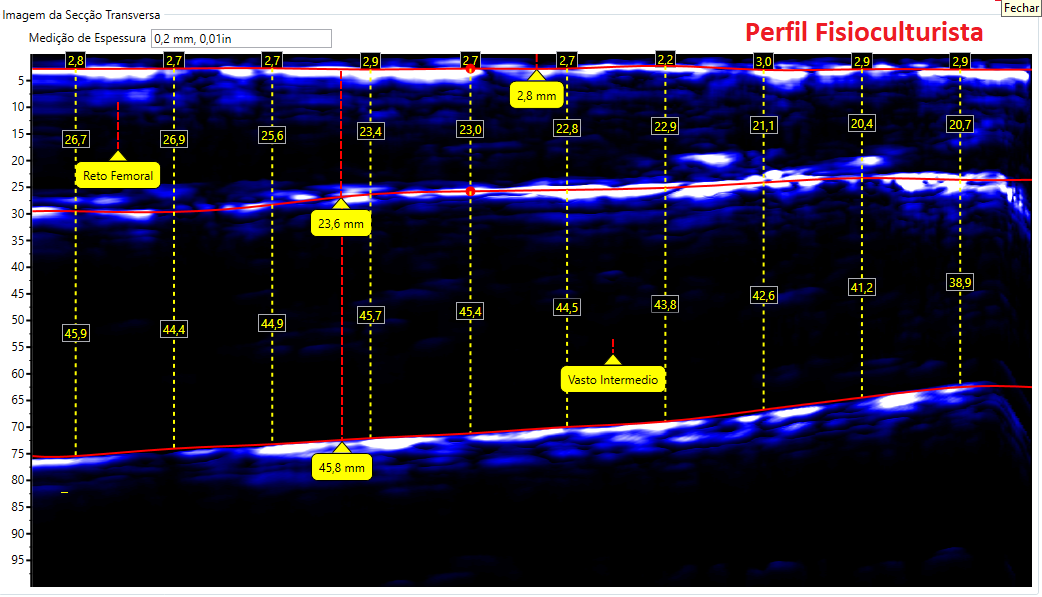Click the 2,8 mm callout
Image resolution: width=1042 pixels, height=597 pixels.
(x=537, y=96)
